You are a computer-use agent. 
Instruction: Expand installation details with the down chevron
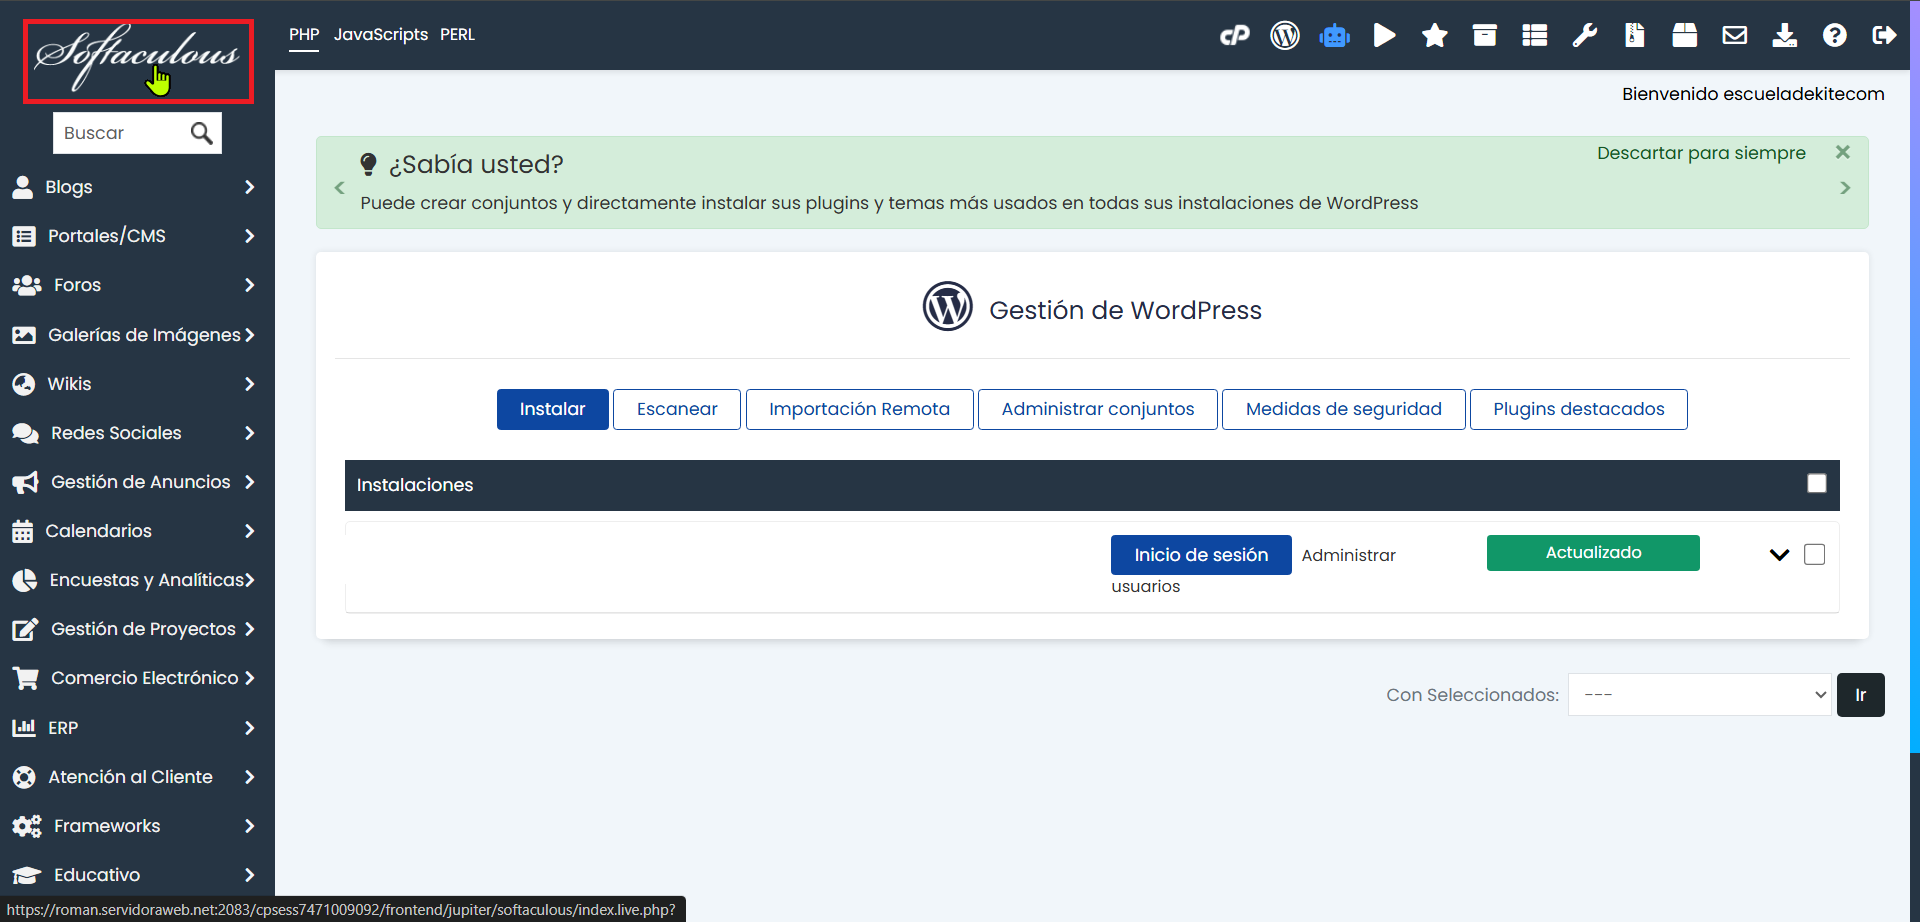1779,554
